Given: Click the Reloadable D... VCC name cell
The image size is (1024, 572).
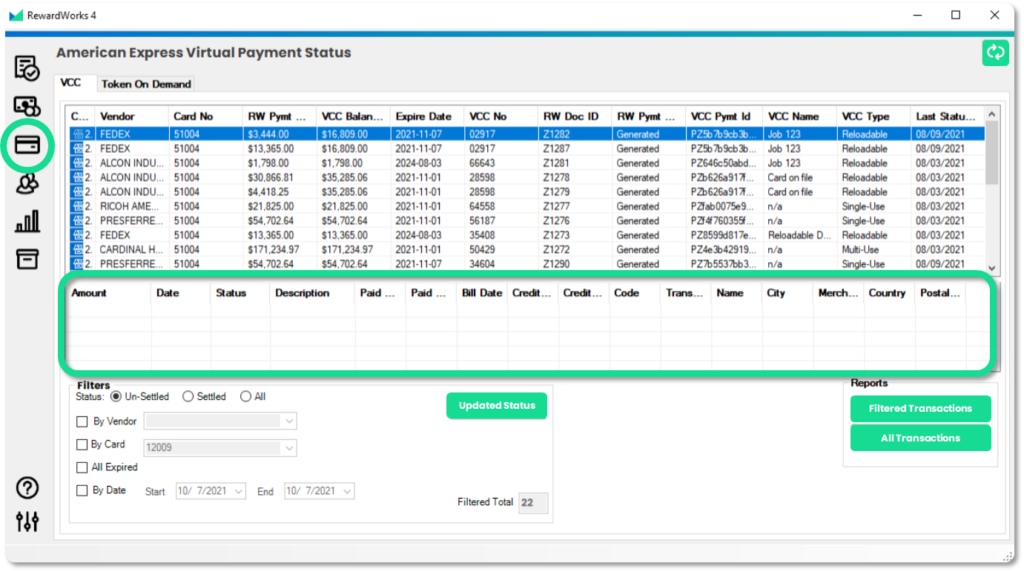Looking at the screenshot, I should tap(799, 235).
